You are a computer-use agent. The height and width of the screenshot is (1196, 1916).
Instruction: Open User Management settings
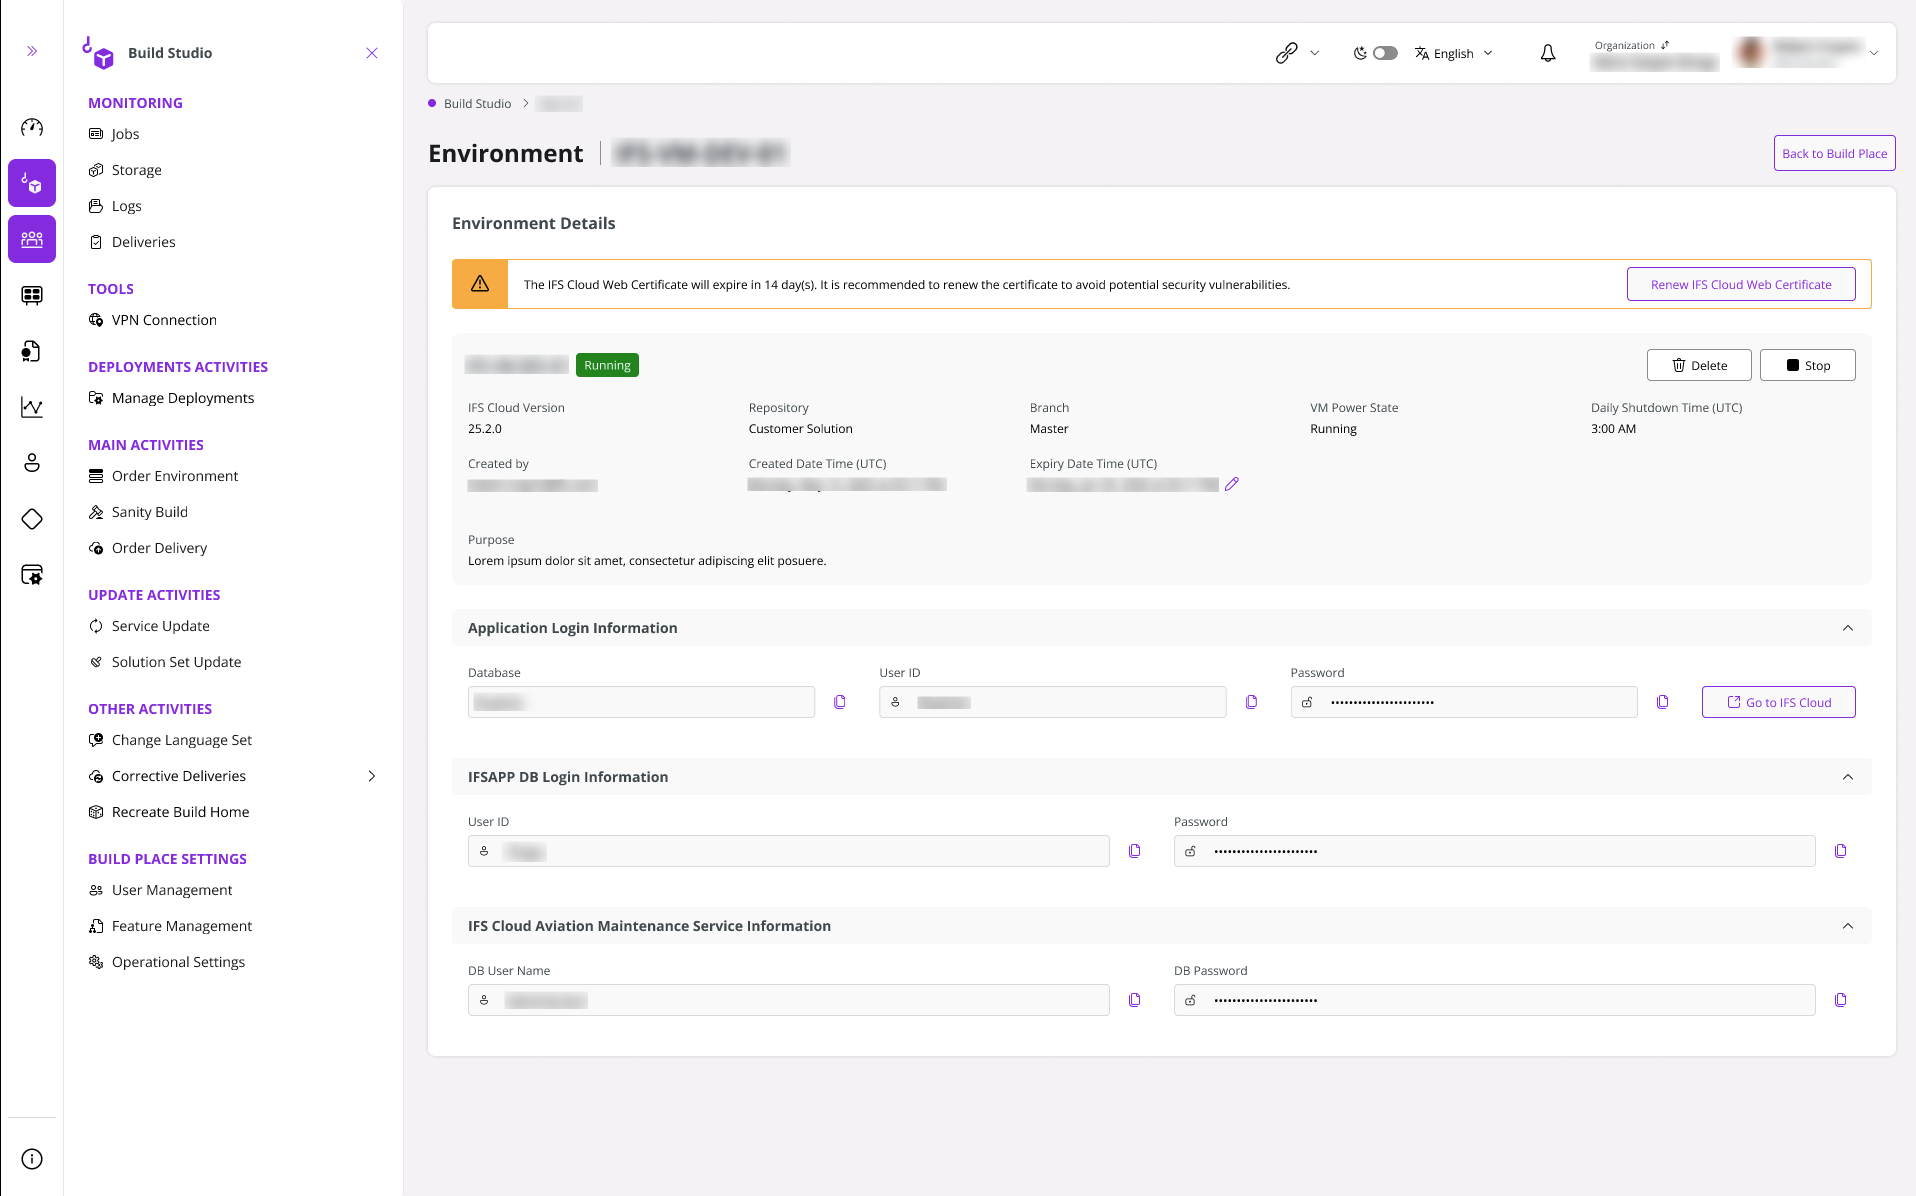coord(160,890)
